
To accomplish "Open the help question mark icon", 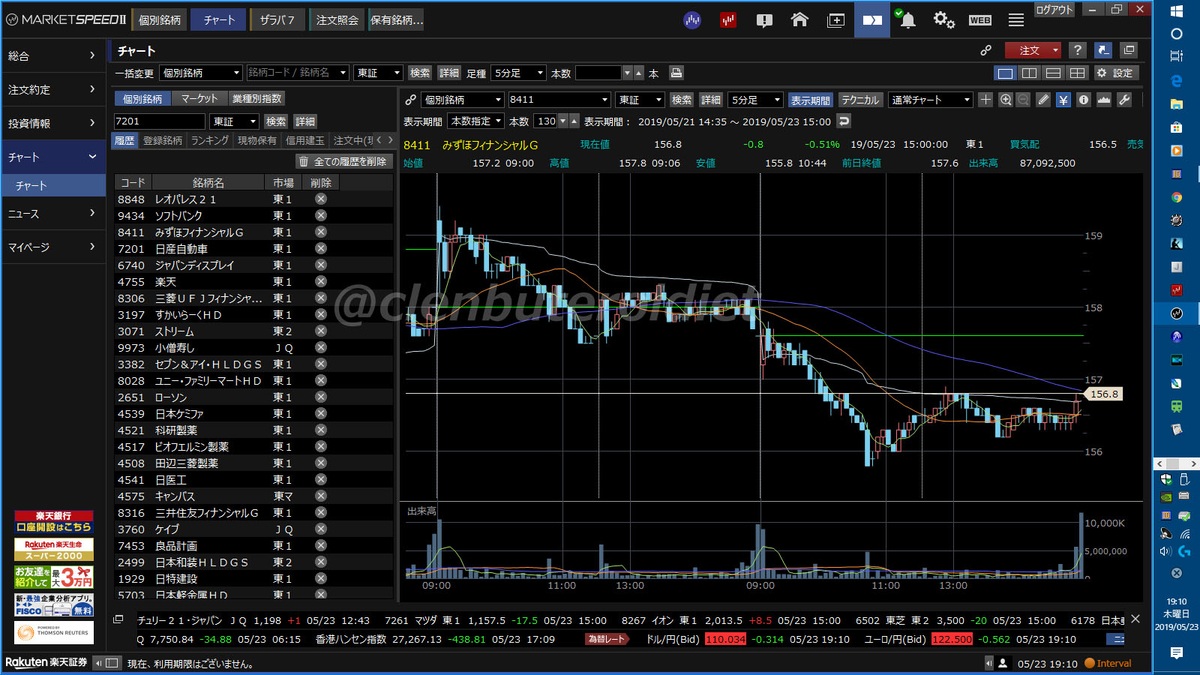I will tap(1077, 50).
